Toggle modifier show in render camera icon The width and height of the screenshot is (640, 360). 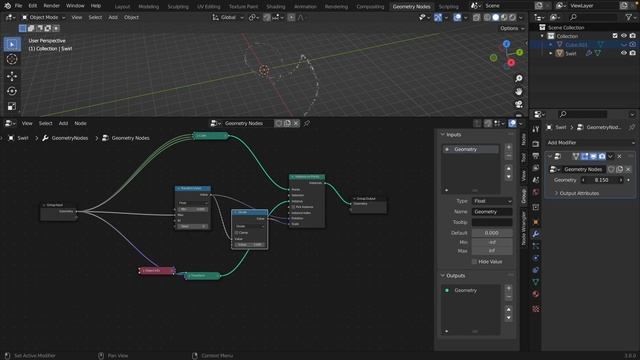602,156
